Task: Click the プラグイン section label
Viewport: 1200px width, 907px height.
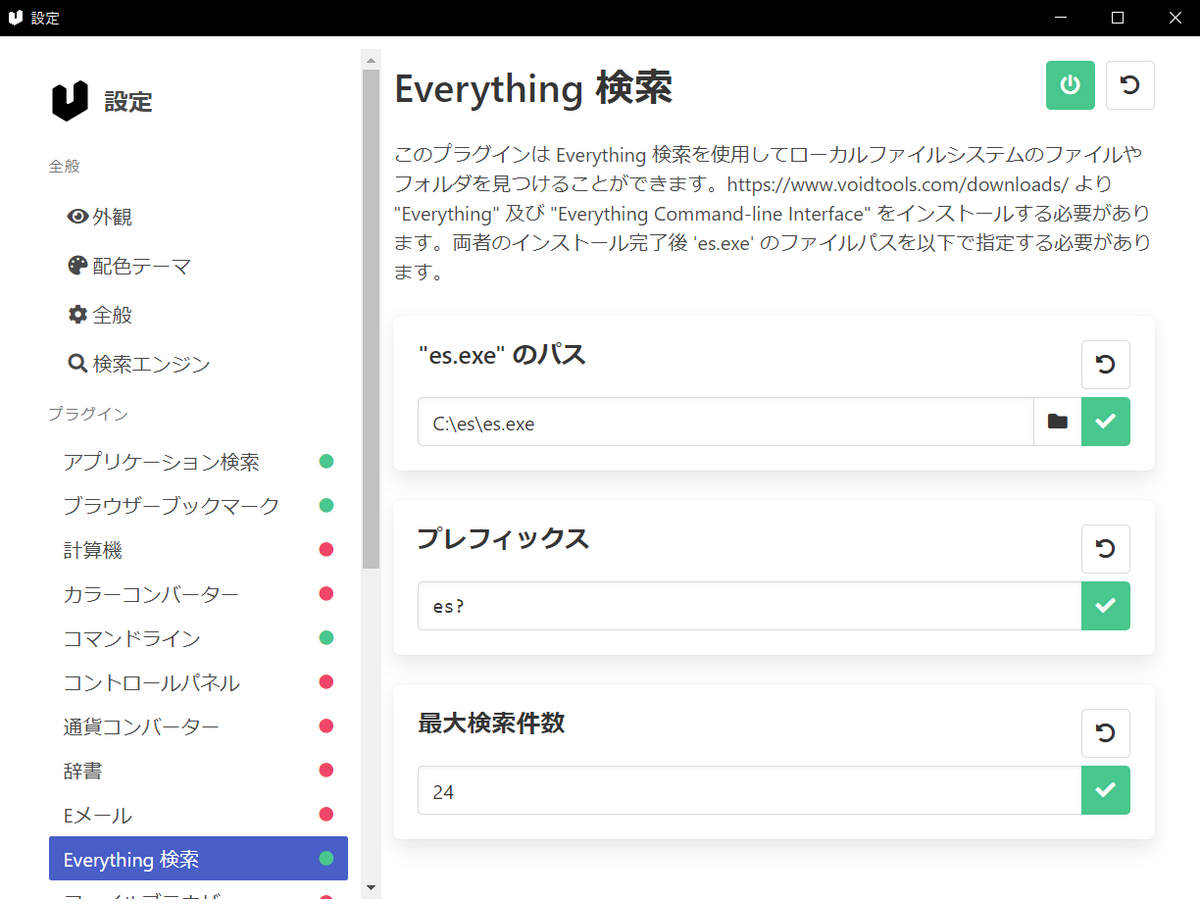Action: tap(88, 414)
